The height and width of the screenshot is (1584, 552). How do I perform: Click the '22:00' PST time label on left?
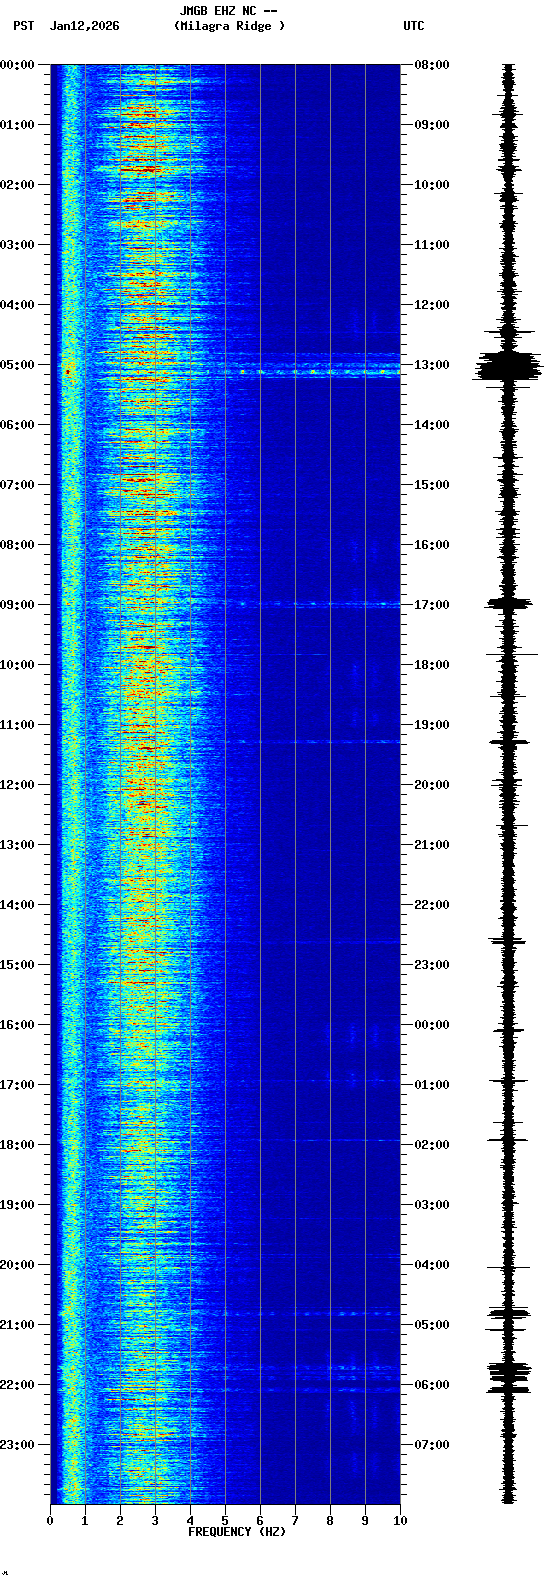click(x=17, y=1385)
